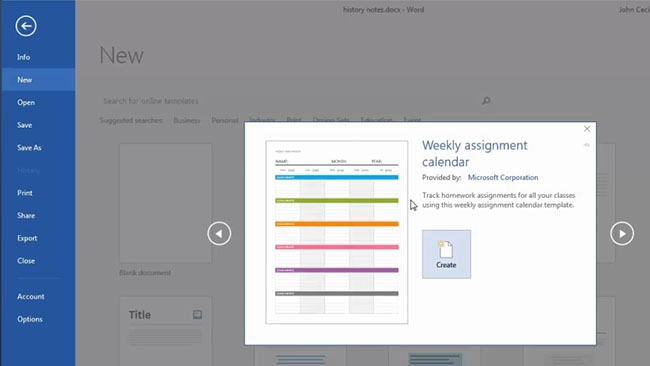Click the large New page heading
The width and height of the screenshot is (650, 366).
[121, 56]
